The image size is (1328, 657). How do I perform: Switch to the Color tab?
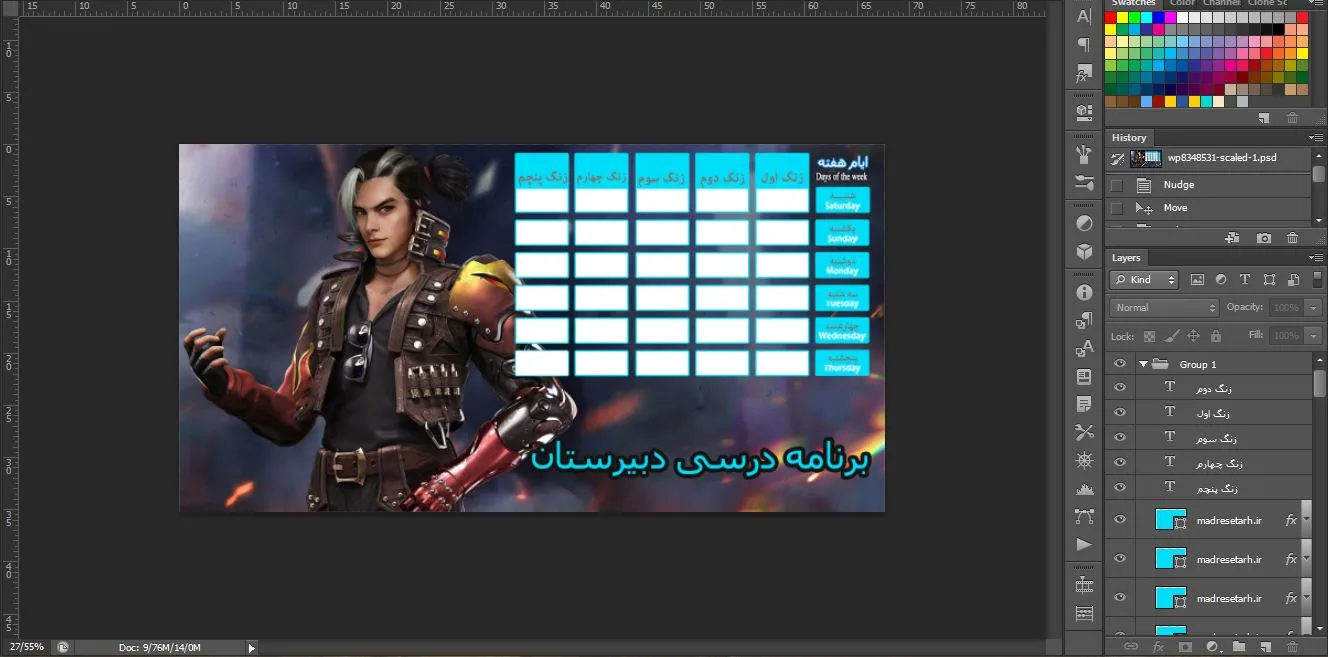pos(1182,3)
